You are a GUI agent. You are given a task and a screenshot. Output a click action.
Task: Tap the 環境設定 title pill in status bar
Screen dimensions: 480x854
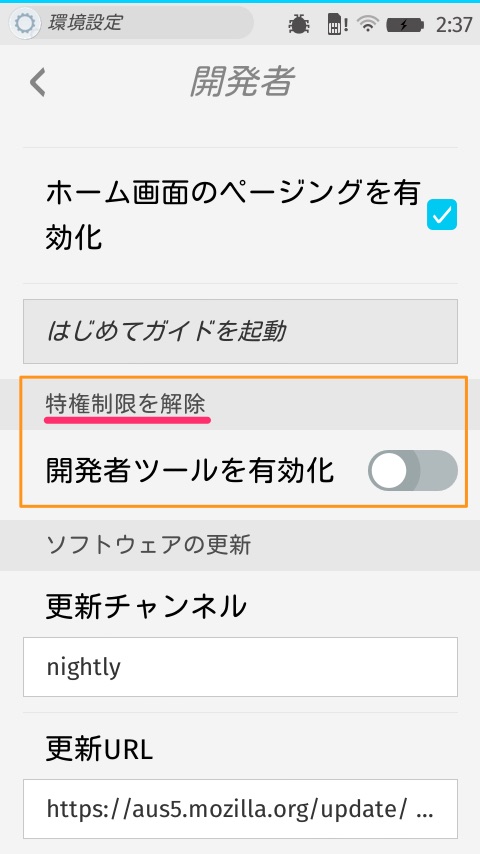click(x=131, y=23)
